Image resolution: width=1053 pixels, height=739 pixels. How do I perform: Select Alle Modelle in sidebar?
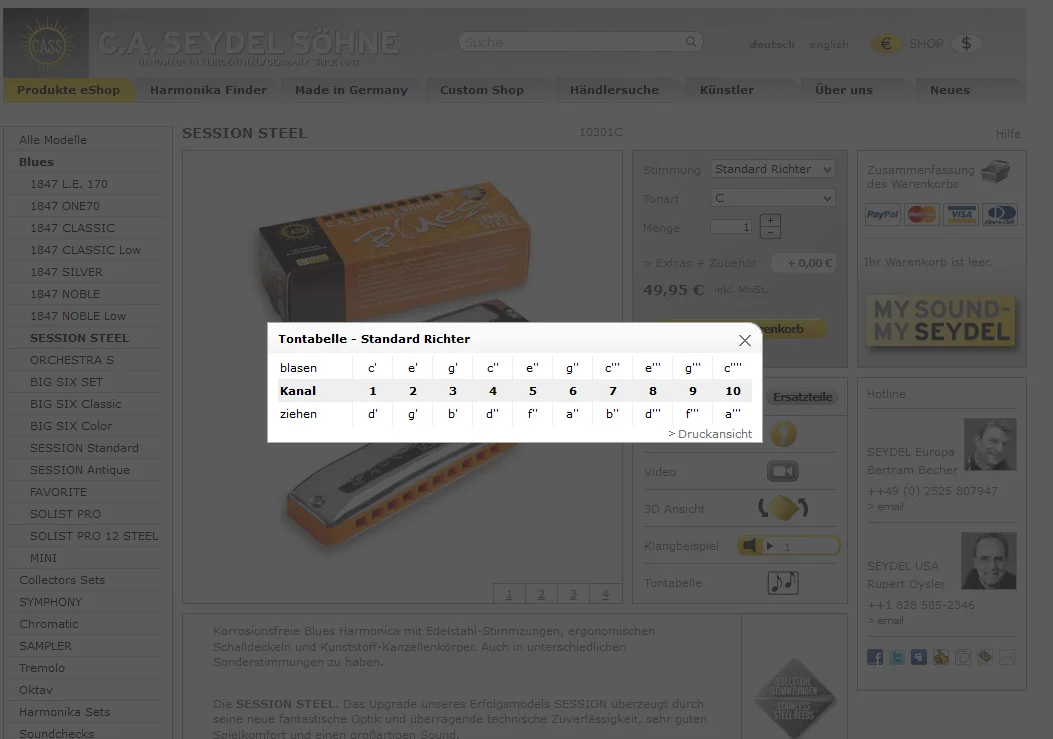[53, 140]
